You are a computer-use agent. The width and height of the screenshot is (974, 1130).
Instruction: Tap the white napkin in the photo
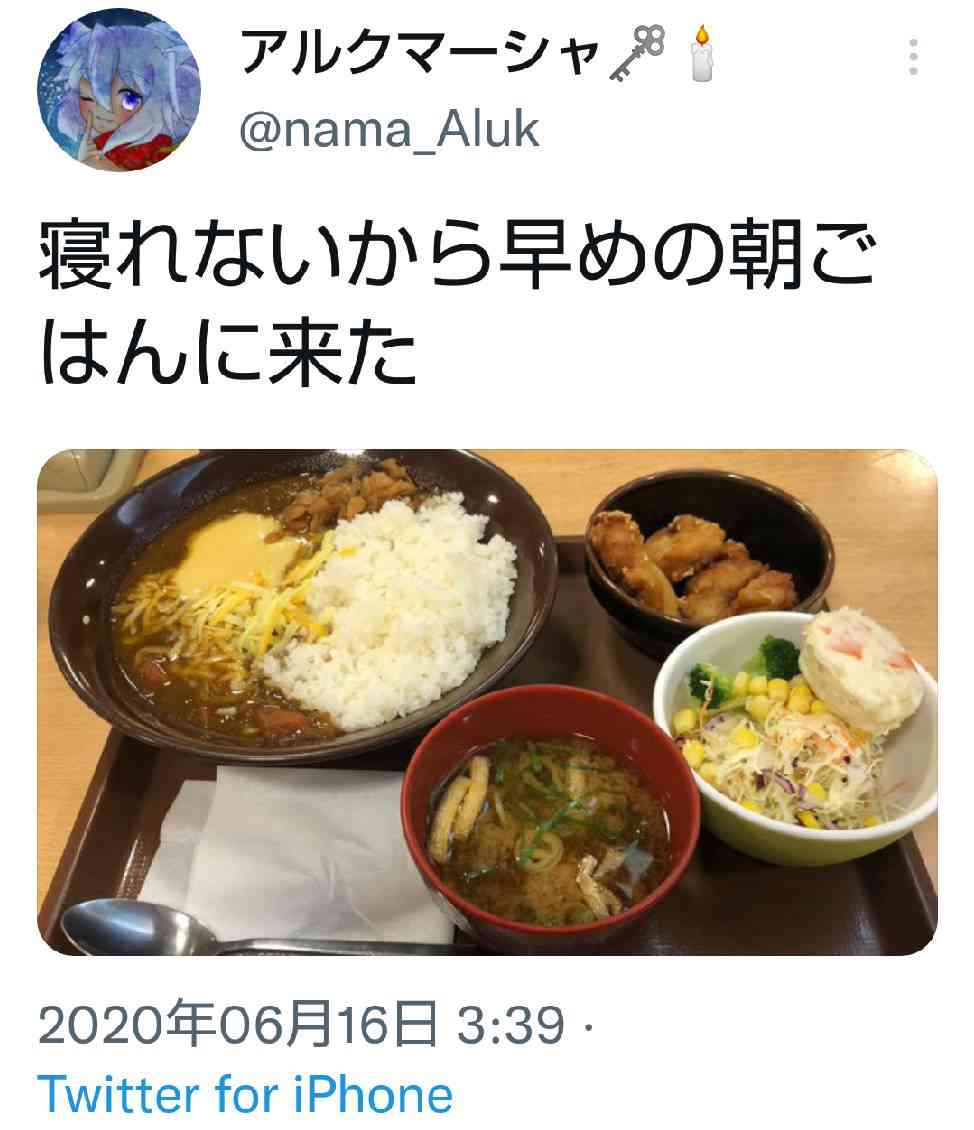click(288, 854)
